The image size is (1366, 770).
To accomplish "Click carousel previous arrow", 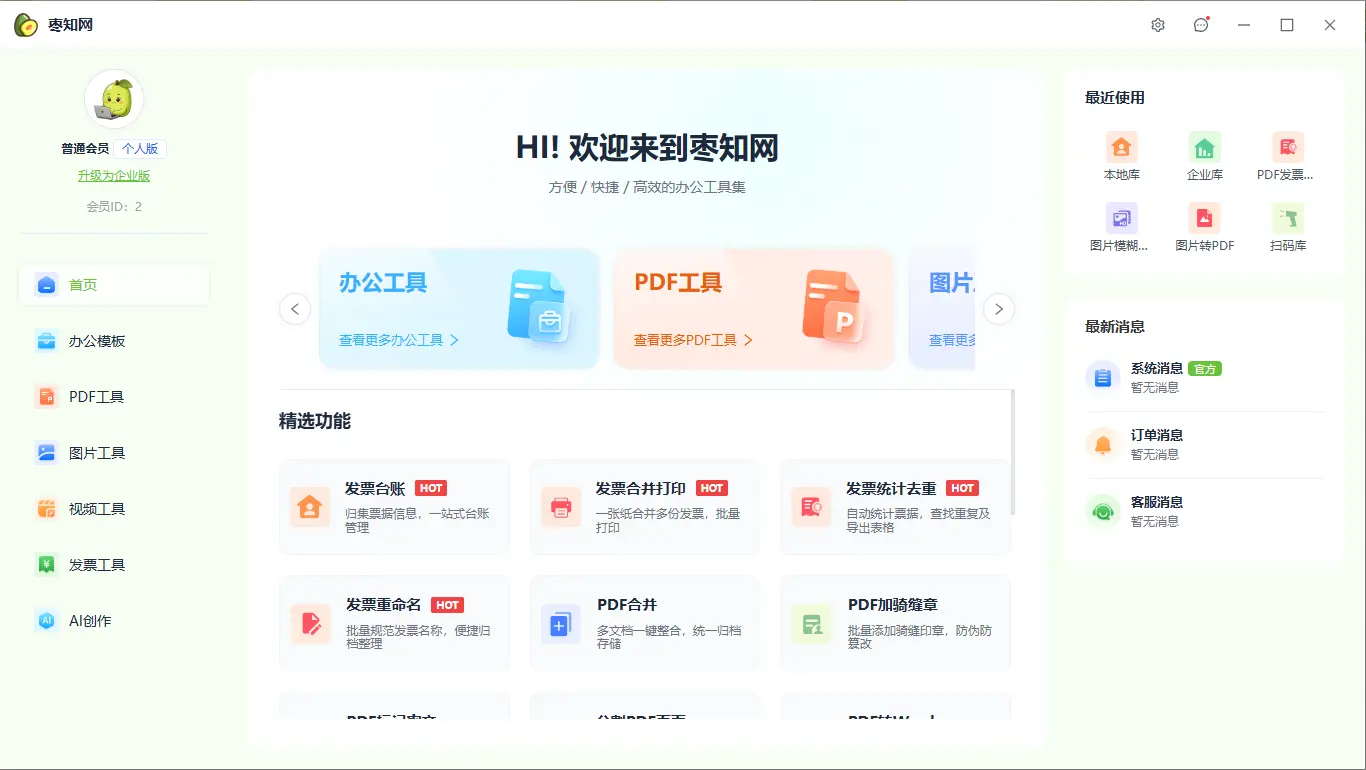I will tap(294, 309).
